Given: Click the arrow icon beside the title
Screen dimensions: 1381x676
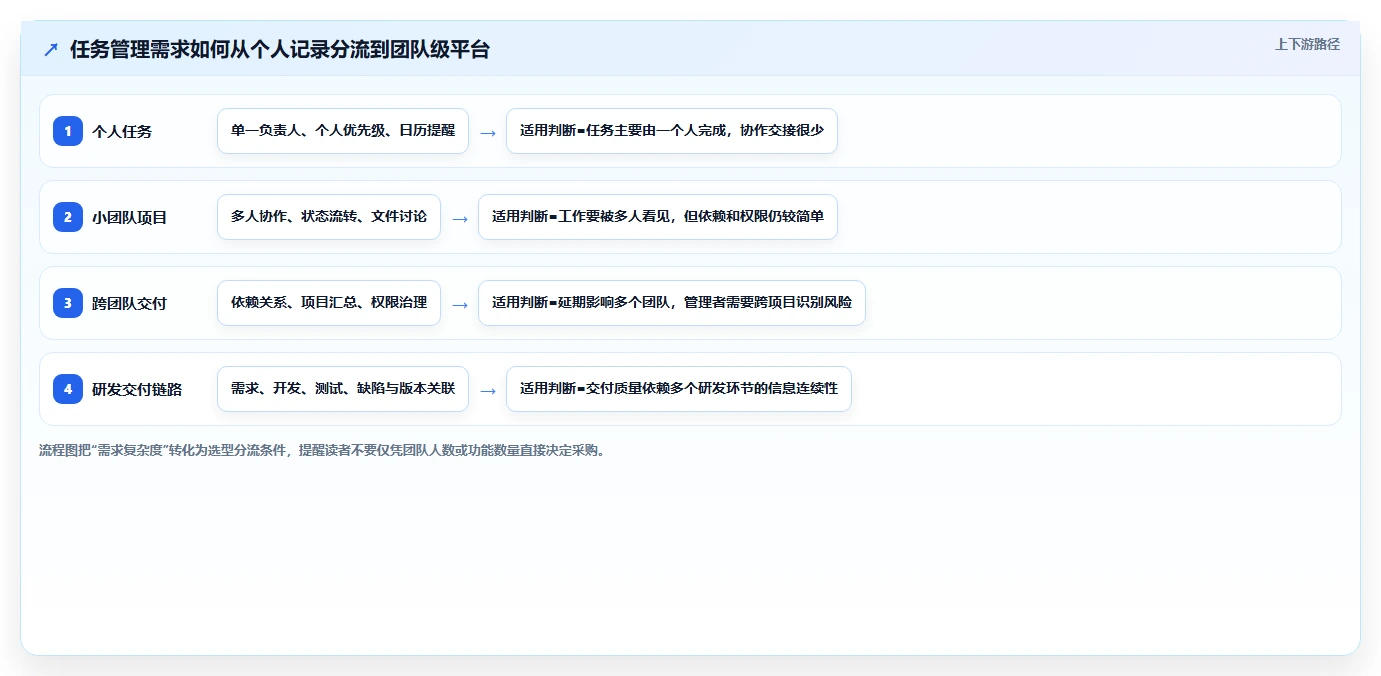Looking at the screenshot, I should 51,49.
